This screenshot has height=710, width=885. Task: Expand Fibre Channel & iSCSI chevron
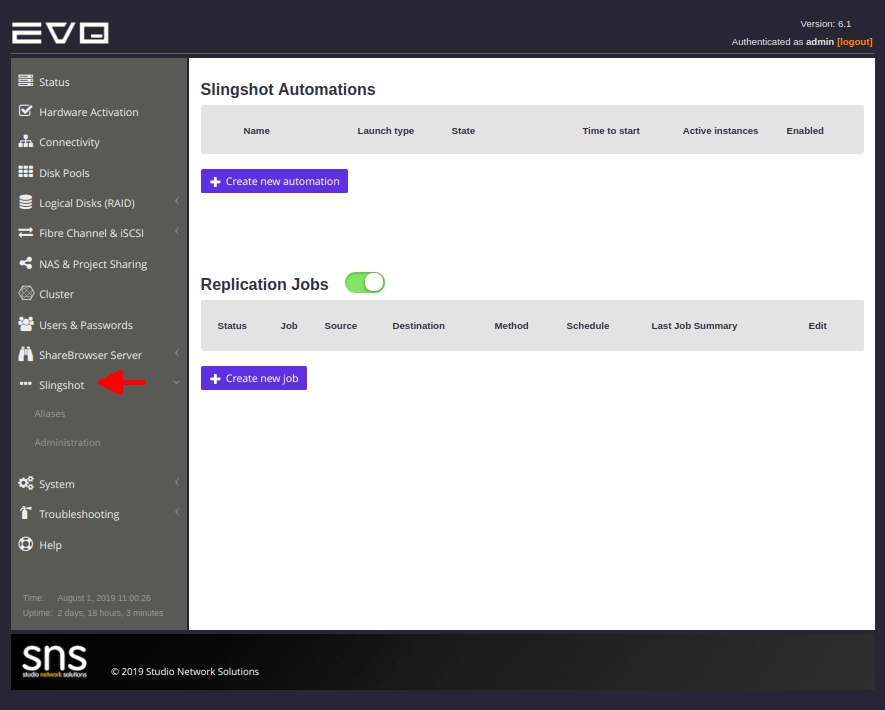pos(177,231)
